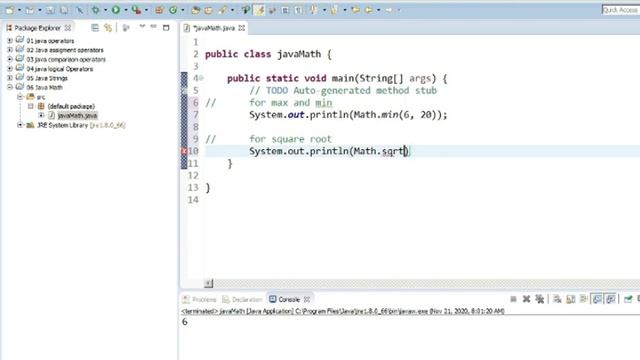This screenshot has height=360, width=640.
Task: Collapse the main method fold marker
Action: (202, 78)
